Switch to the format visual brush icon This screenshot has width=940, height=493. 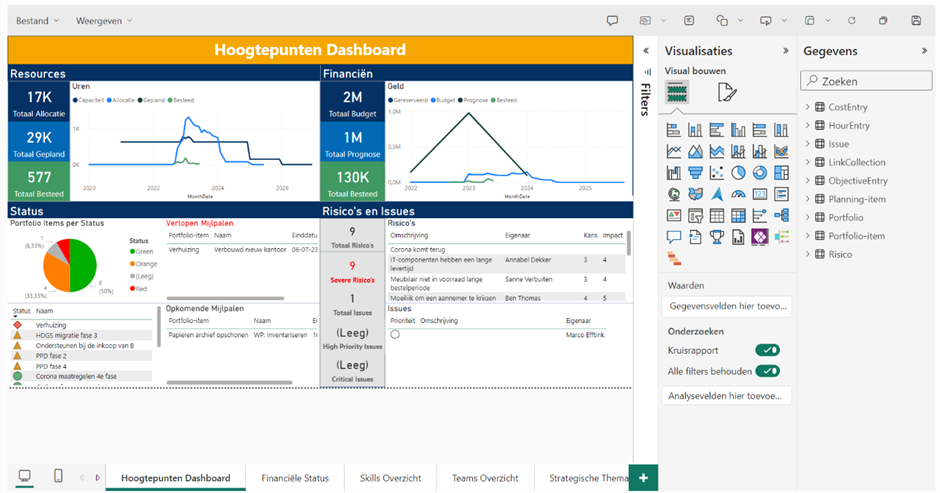point(727,93)
